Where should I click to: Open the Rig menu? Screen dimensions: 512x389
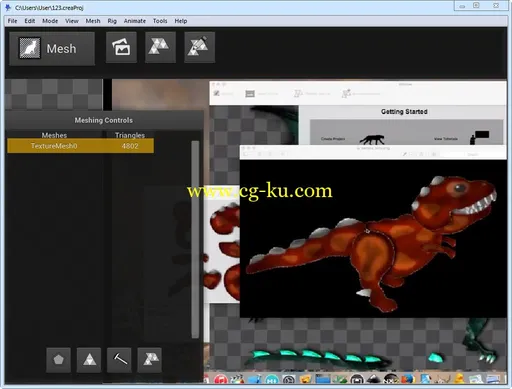112,21
